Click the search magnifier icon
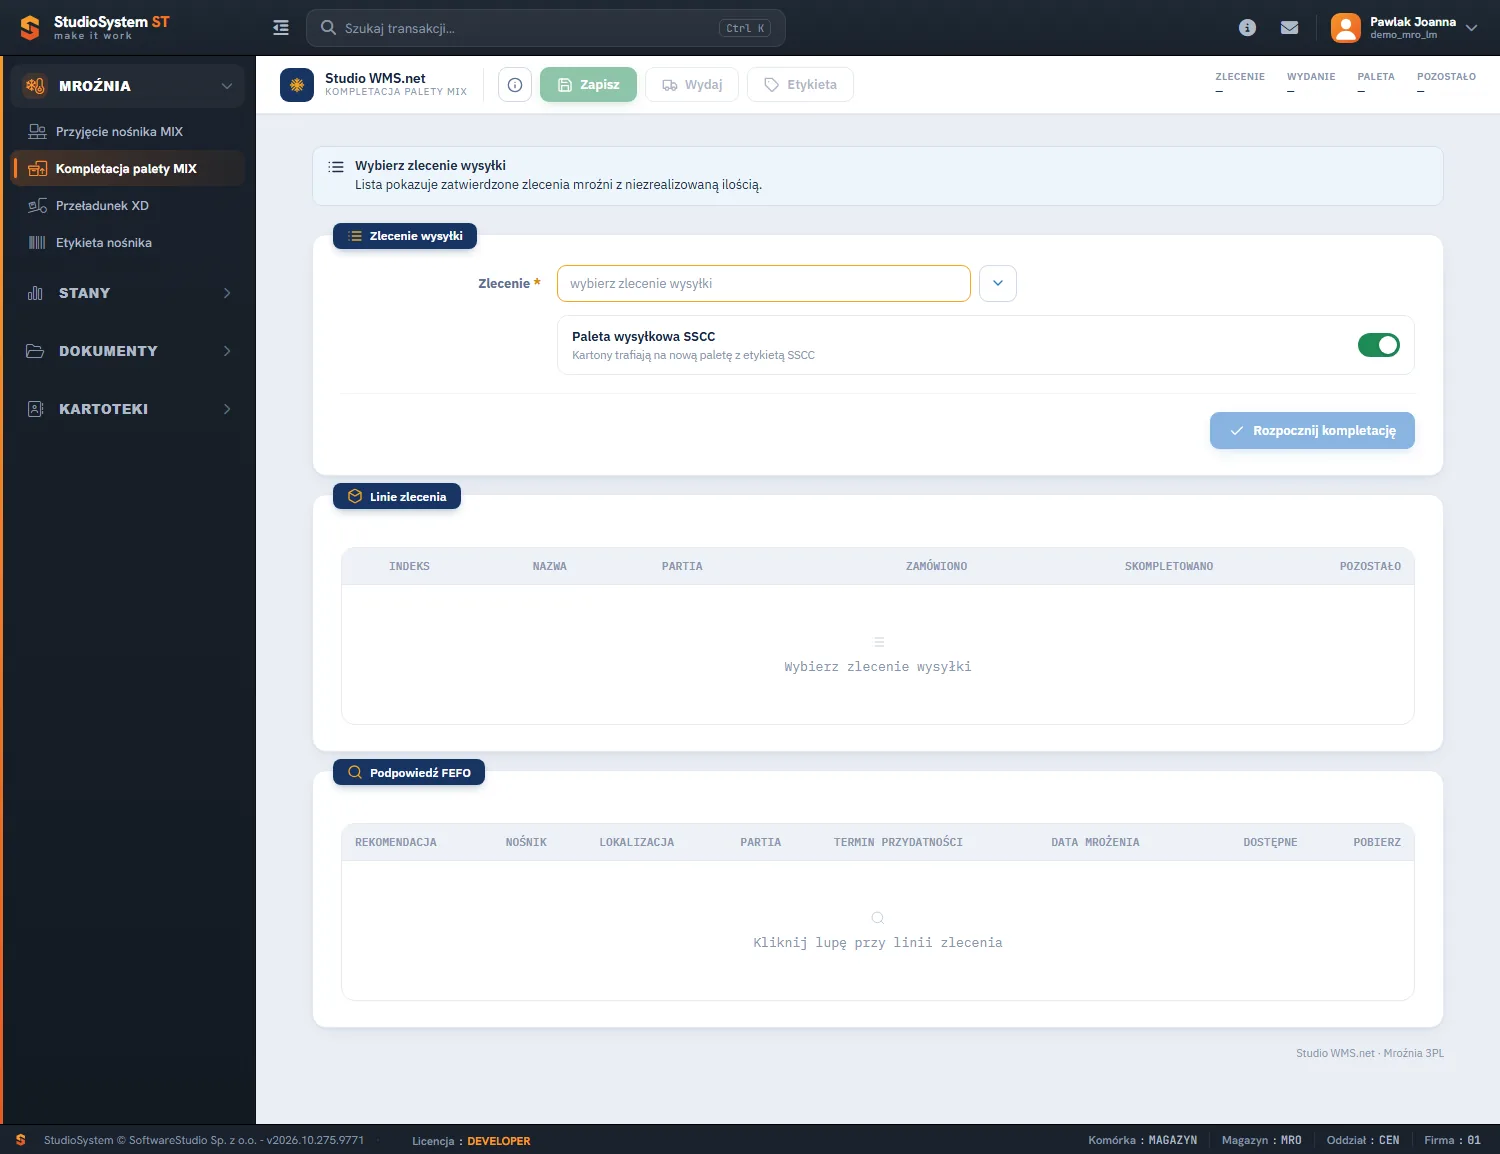Viewport: 1500px width, 1154px height. tap(328, 28)
